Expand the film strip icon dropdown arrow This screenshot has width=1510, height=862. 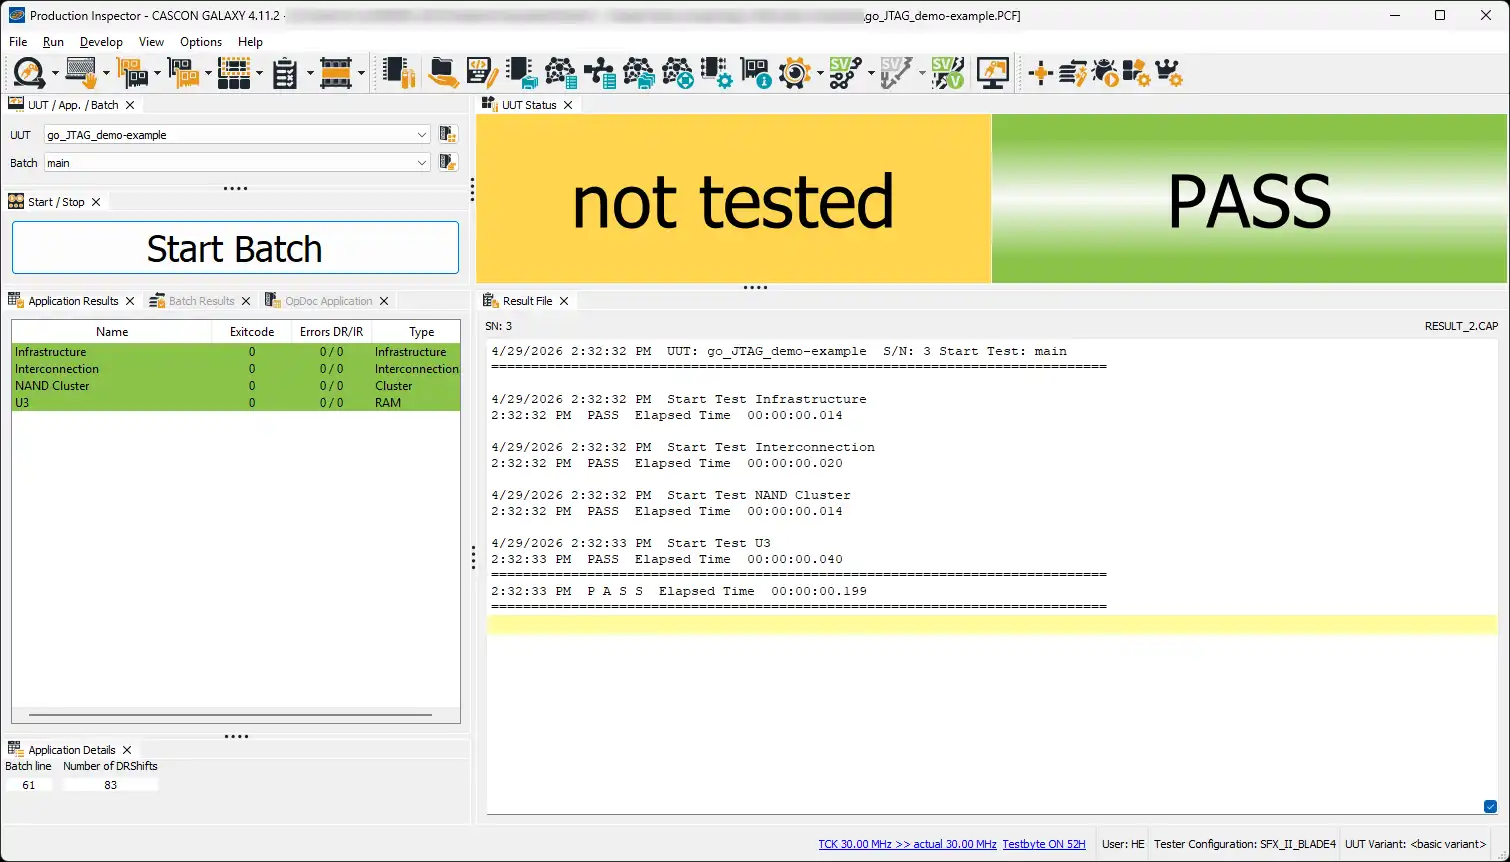coord(361,73)
